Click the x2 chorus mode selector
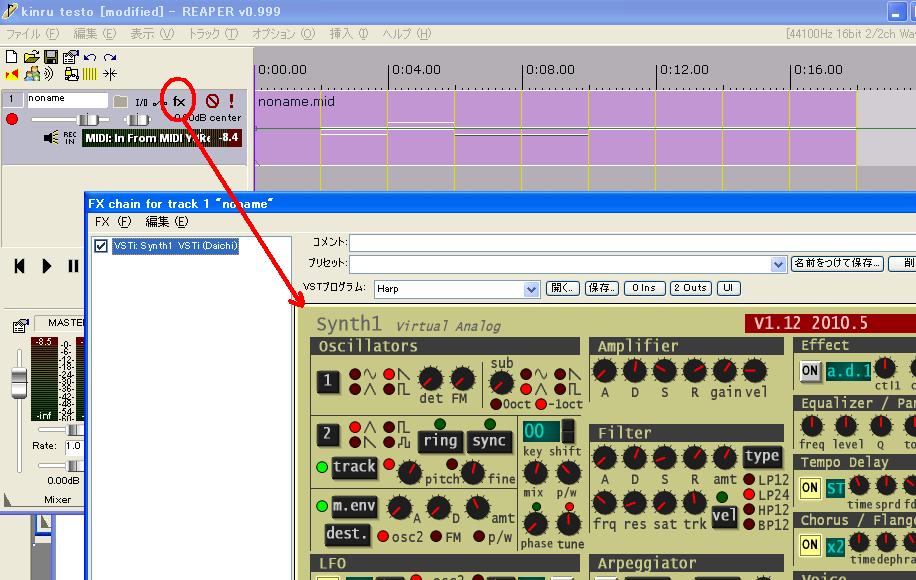Screen dimensions: 916x580 pos(835,547)
